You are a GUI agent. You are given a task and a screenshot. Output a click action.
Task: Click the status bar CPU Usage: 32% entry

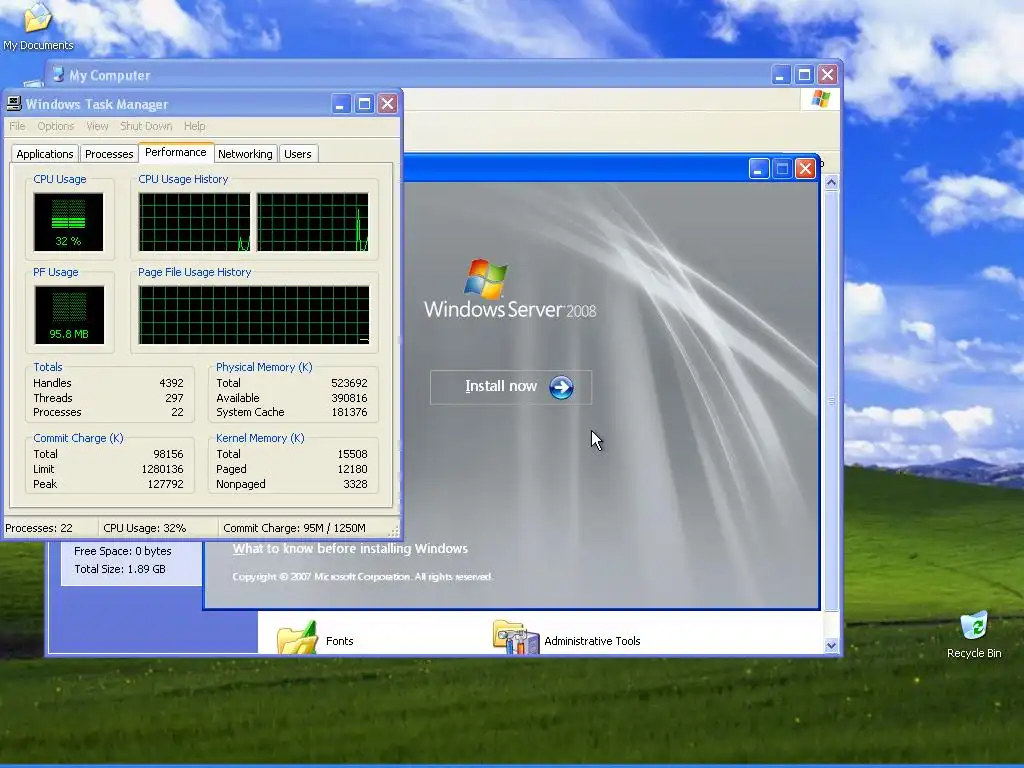pyautogui.click(x=144, y=528)
